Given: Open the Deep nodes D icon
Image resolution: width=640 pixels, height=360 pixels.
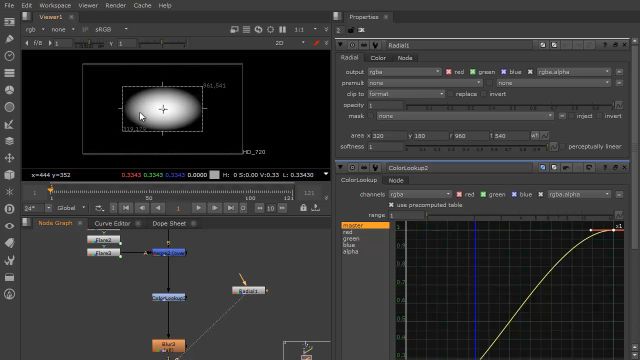Looking at the screenshot, I should click(x=9, y=209).
